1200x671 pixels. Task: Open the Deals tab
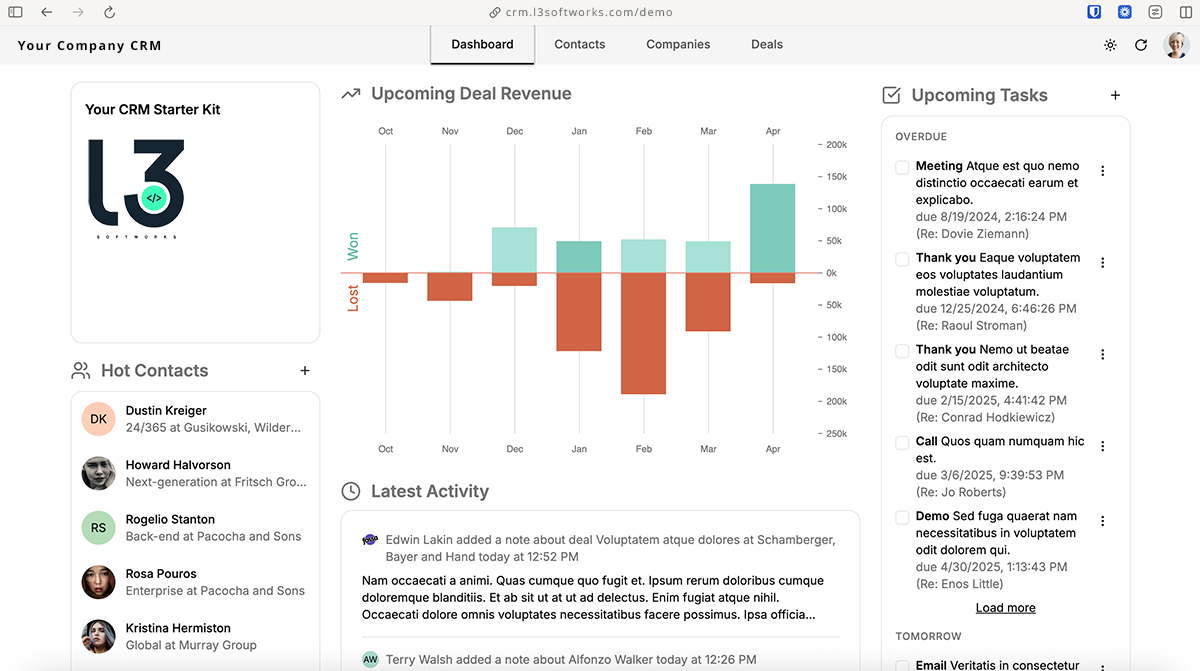[767, 44]
